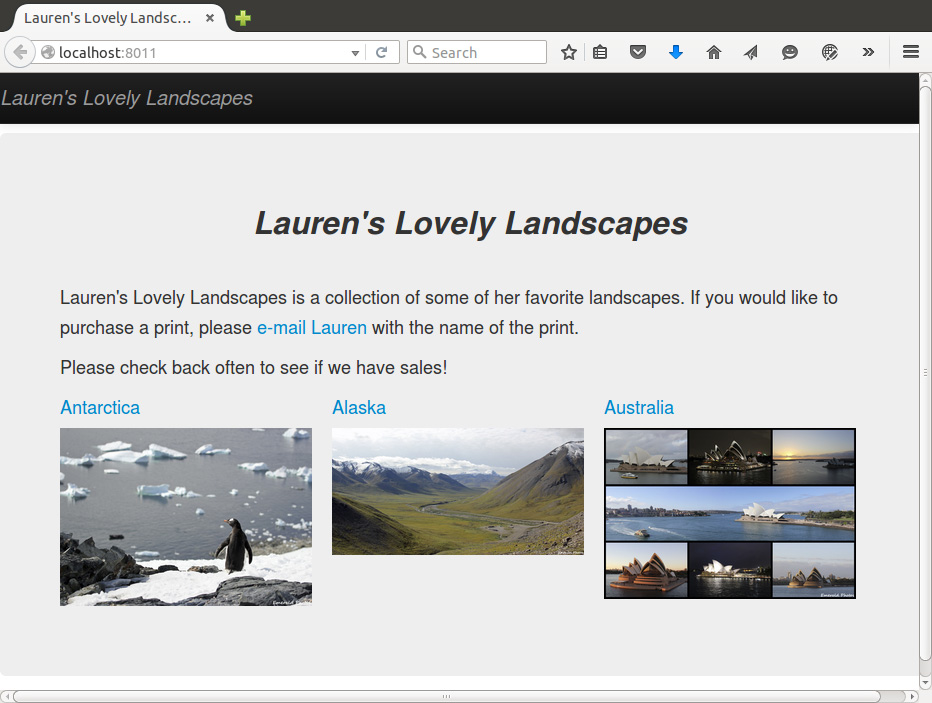Open a new tab with the green plus
The image size is (932, 703).
point(243,18)
